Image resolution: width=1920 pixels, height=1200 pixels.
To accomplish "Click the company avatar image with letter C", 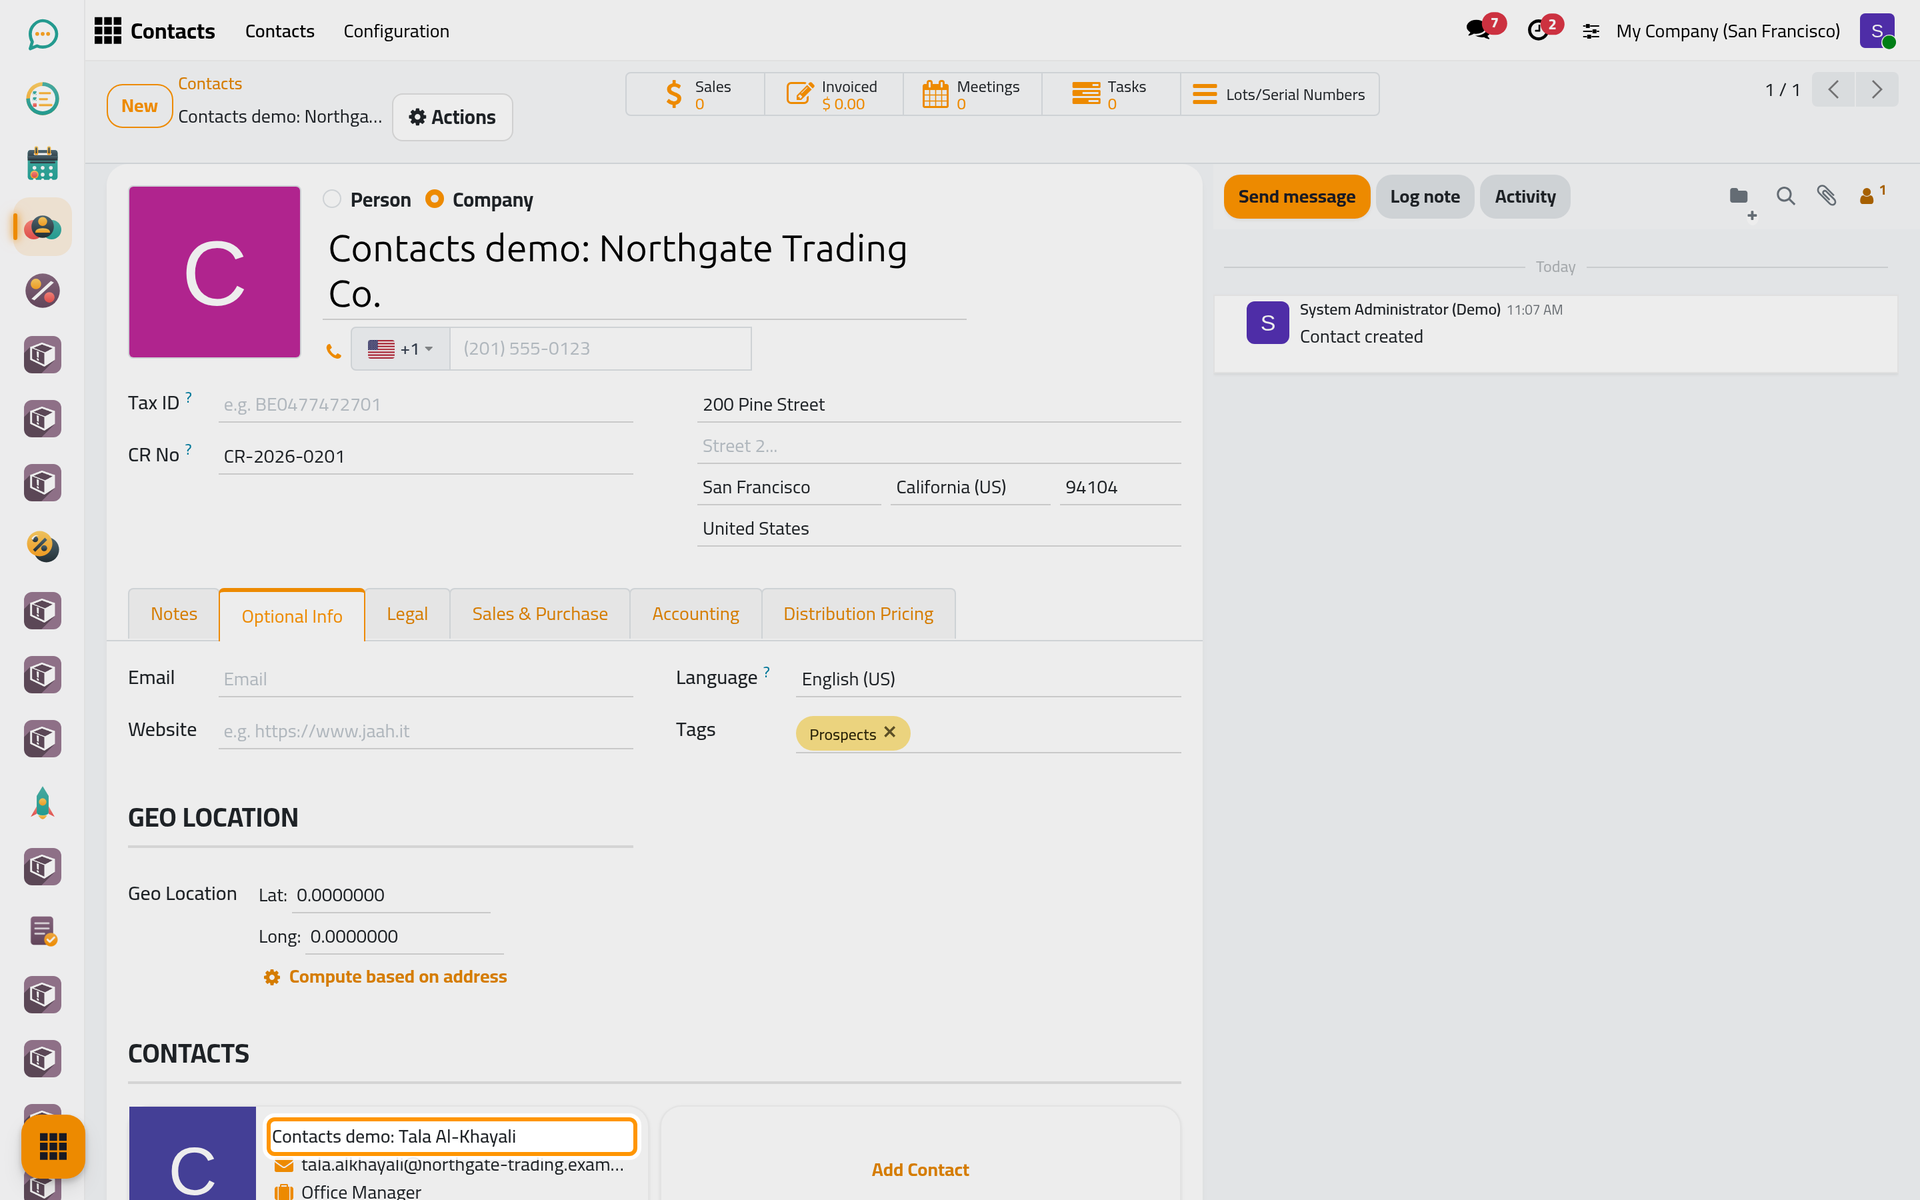I will tap(214, 272).
